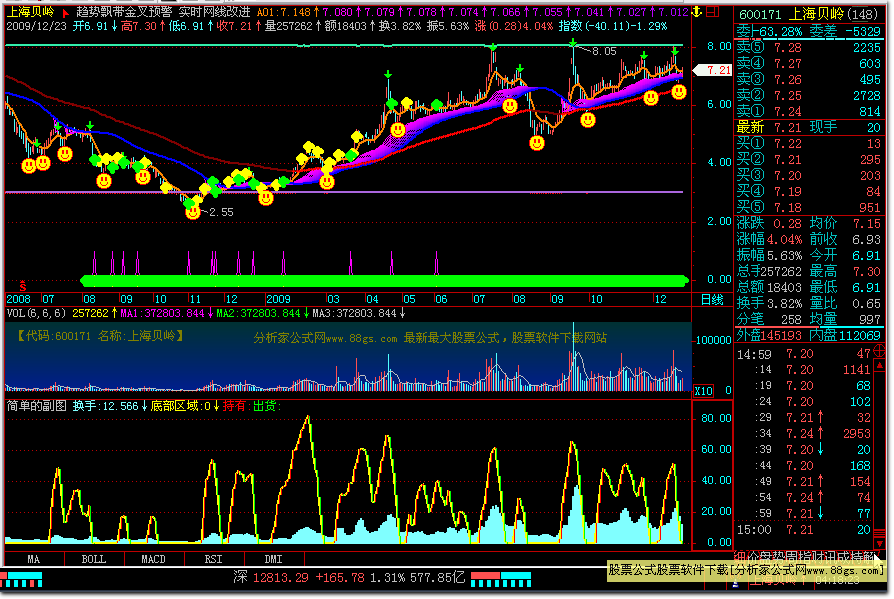Switch to the BOLL indicator tab

pyautogui.click(x=93, y=559)
